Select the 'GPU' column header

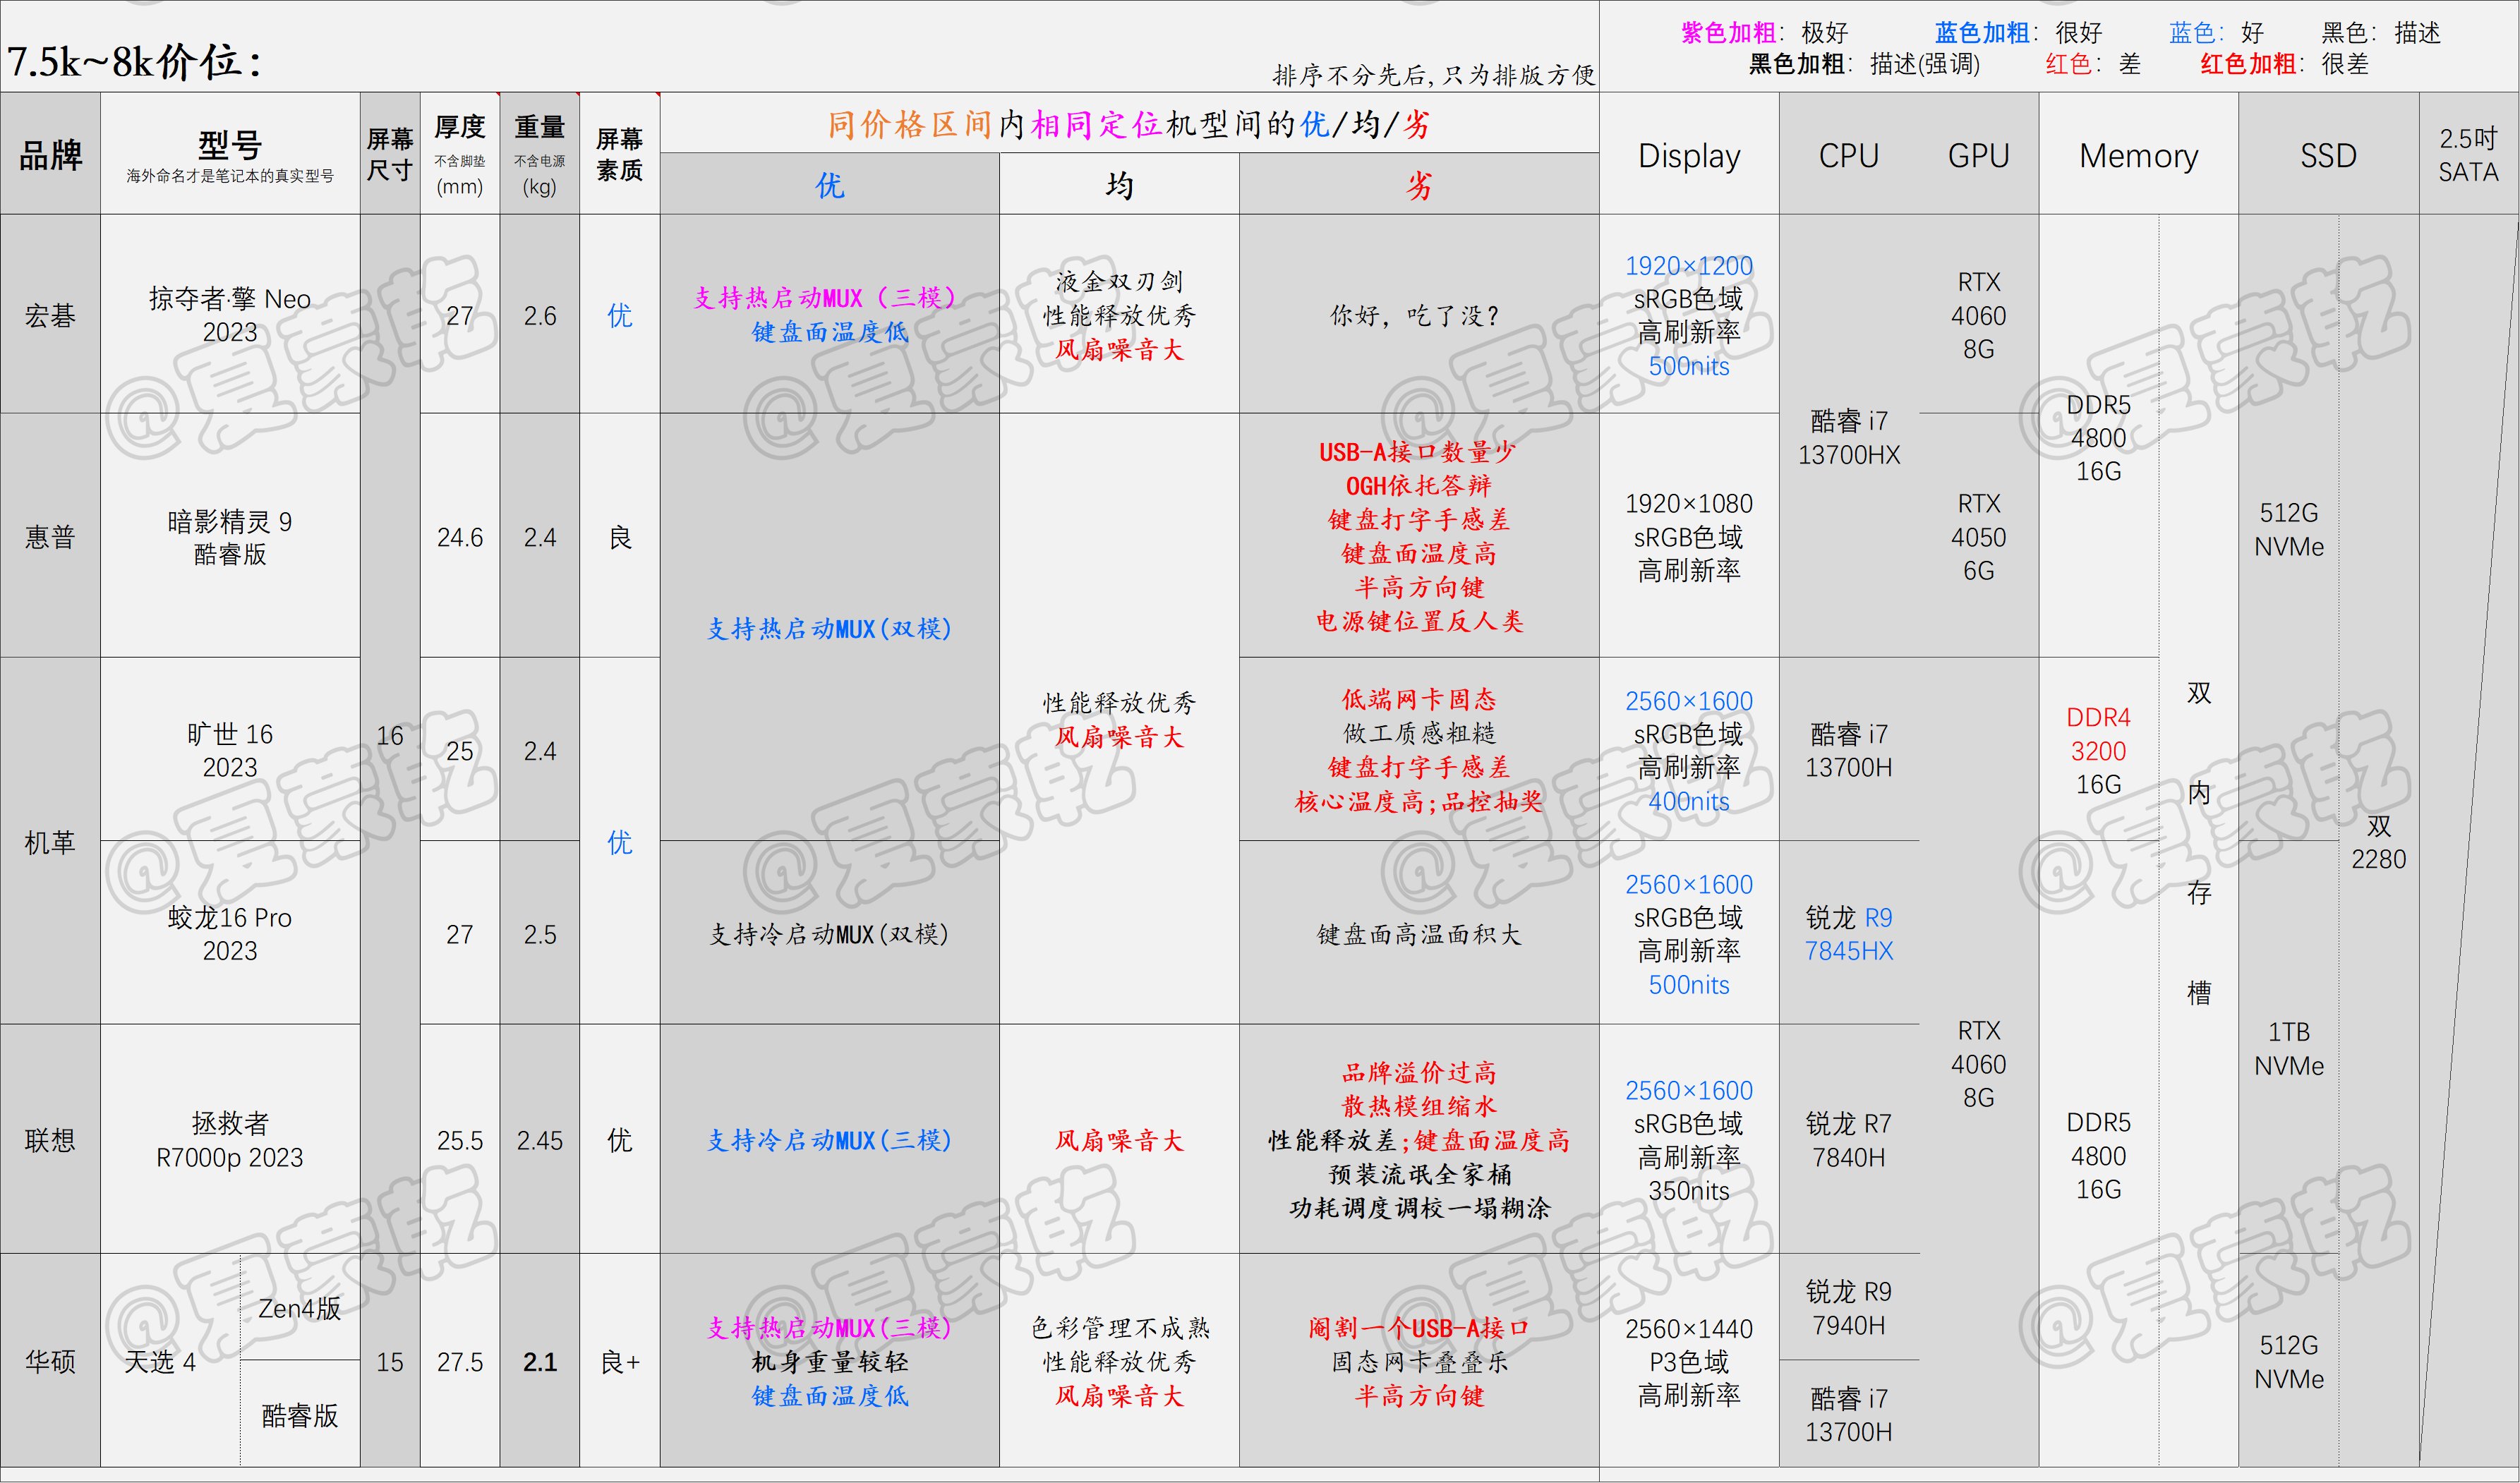1978,155
